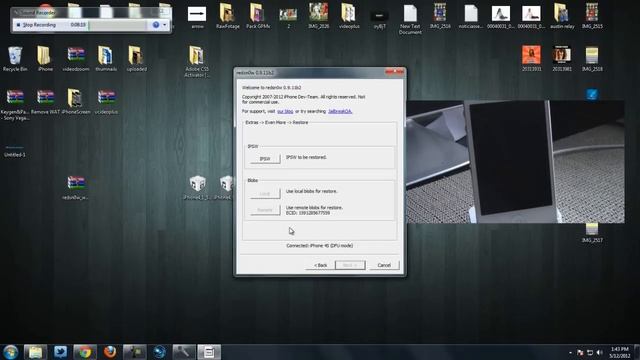Show hidden system tray icons

(x=570, y=352)
